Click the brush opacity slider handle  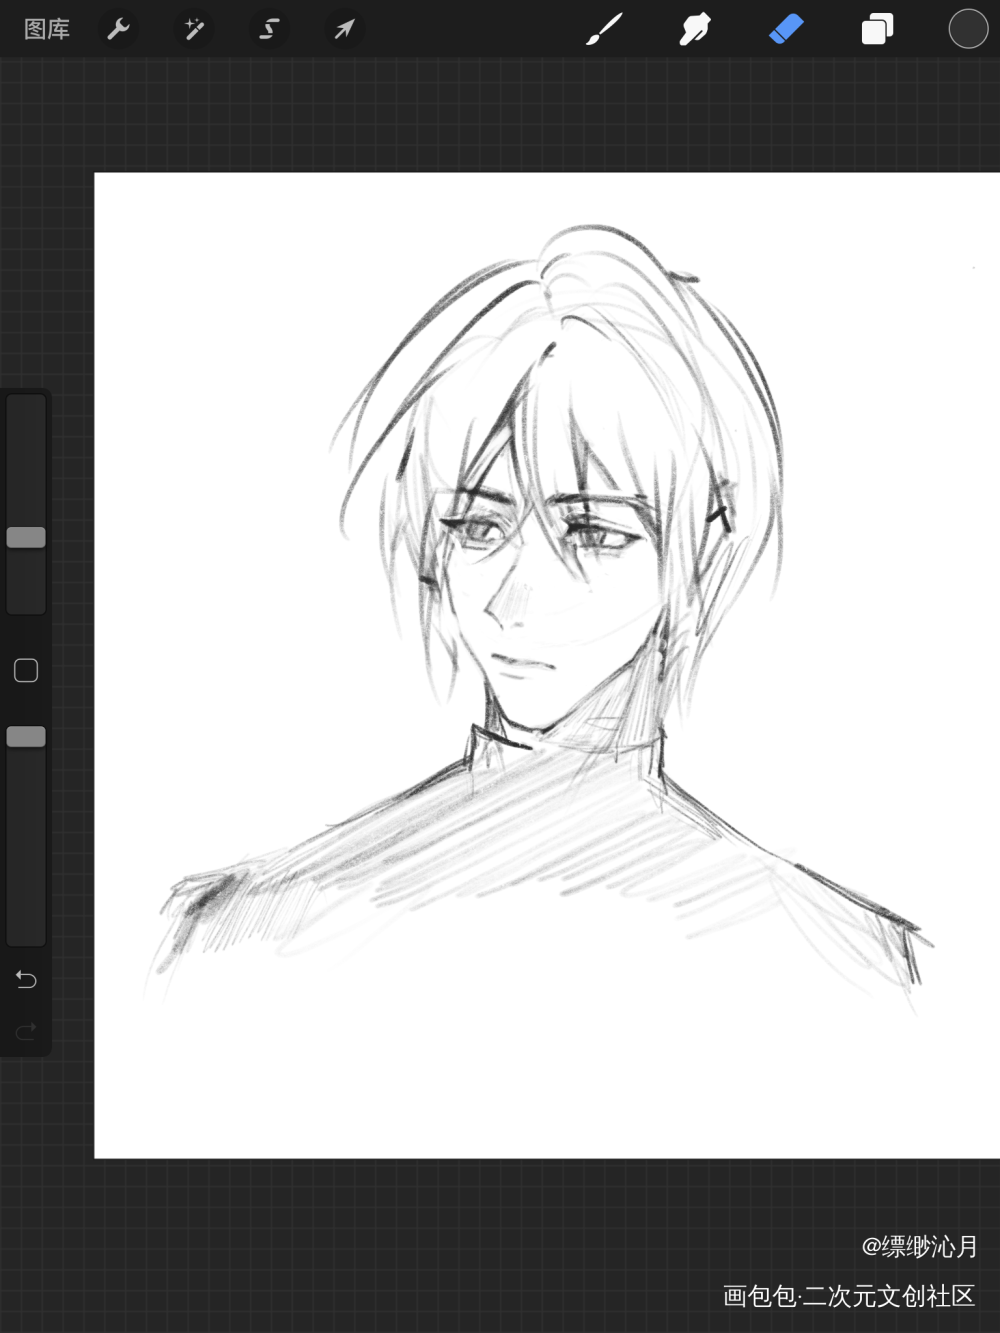26,736
